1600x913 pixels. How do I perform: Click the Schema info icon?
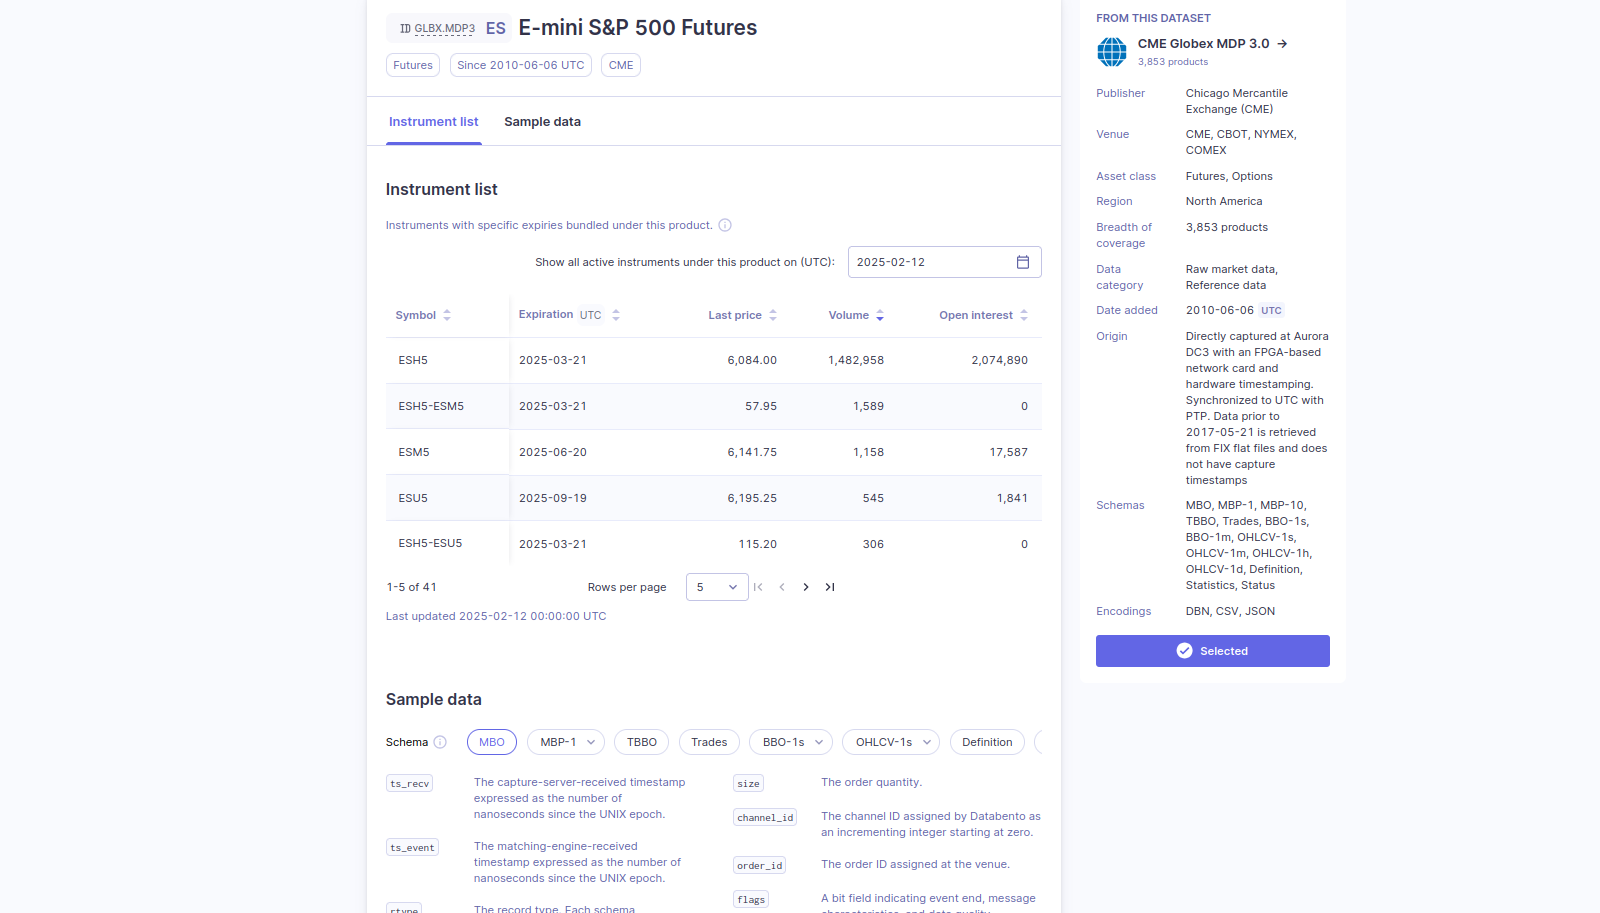tap(440, 742)
